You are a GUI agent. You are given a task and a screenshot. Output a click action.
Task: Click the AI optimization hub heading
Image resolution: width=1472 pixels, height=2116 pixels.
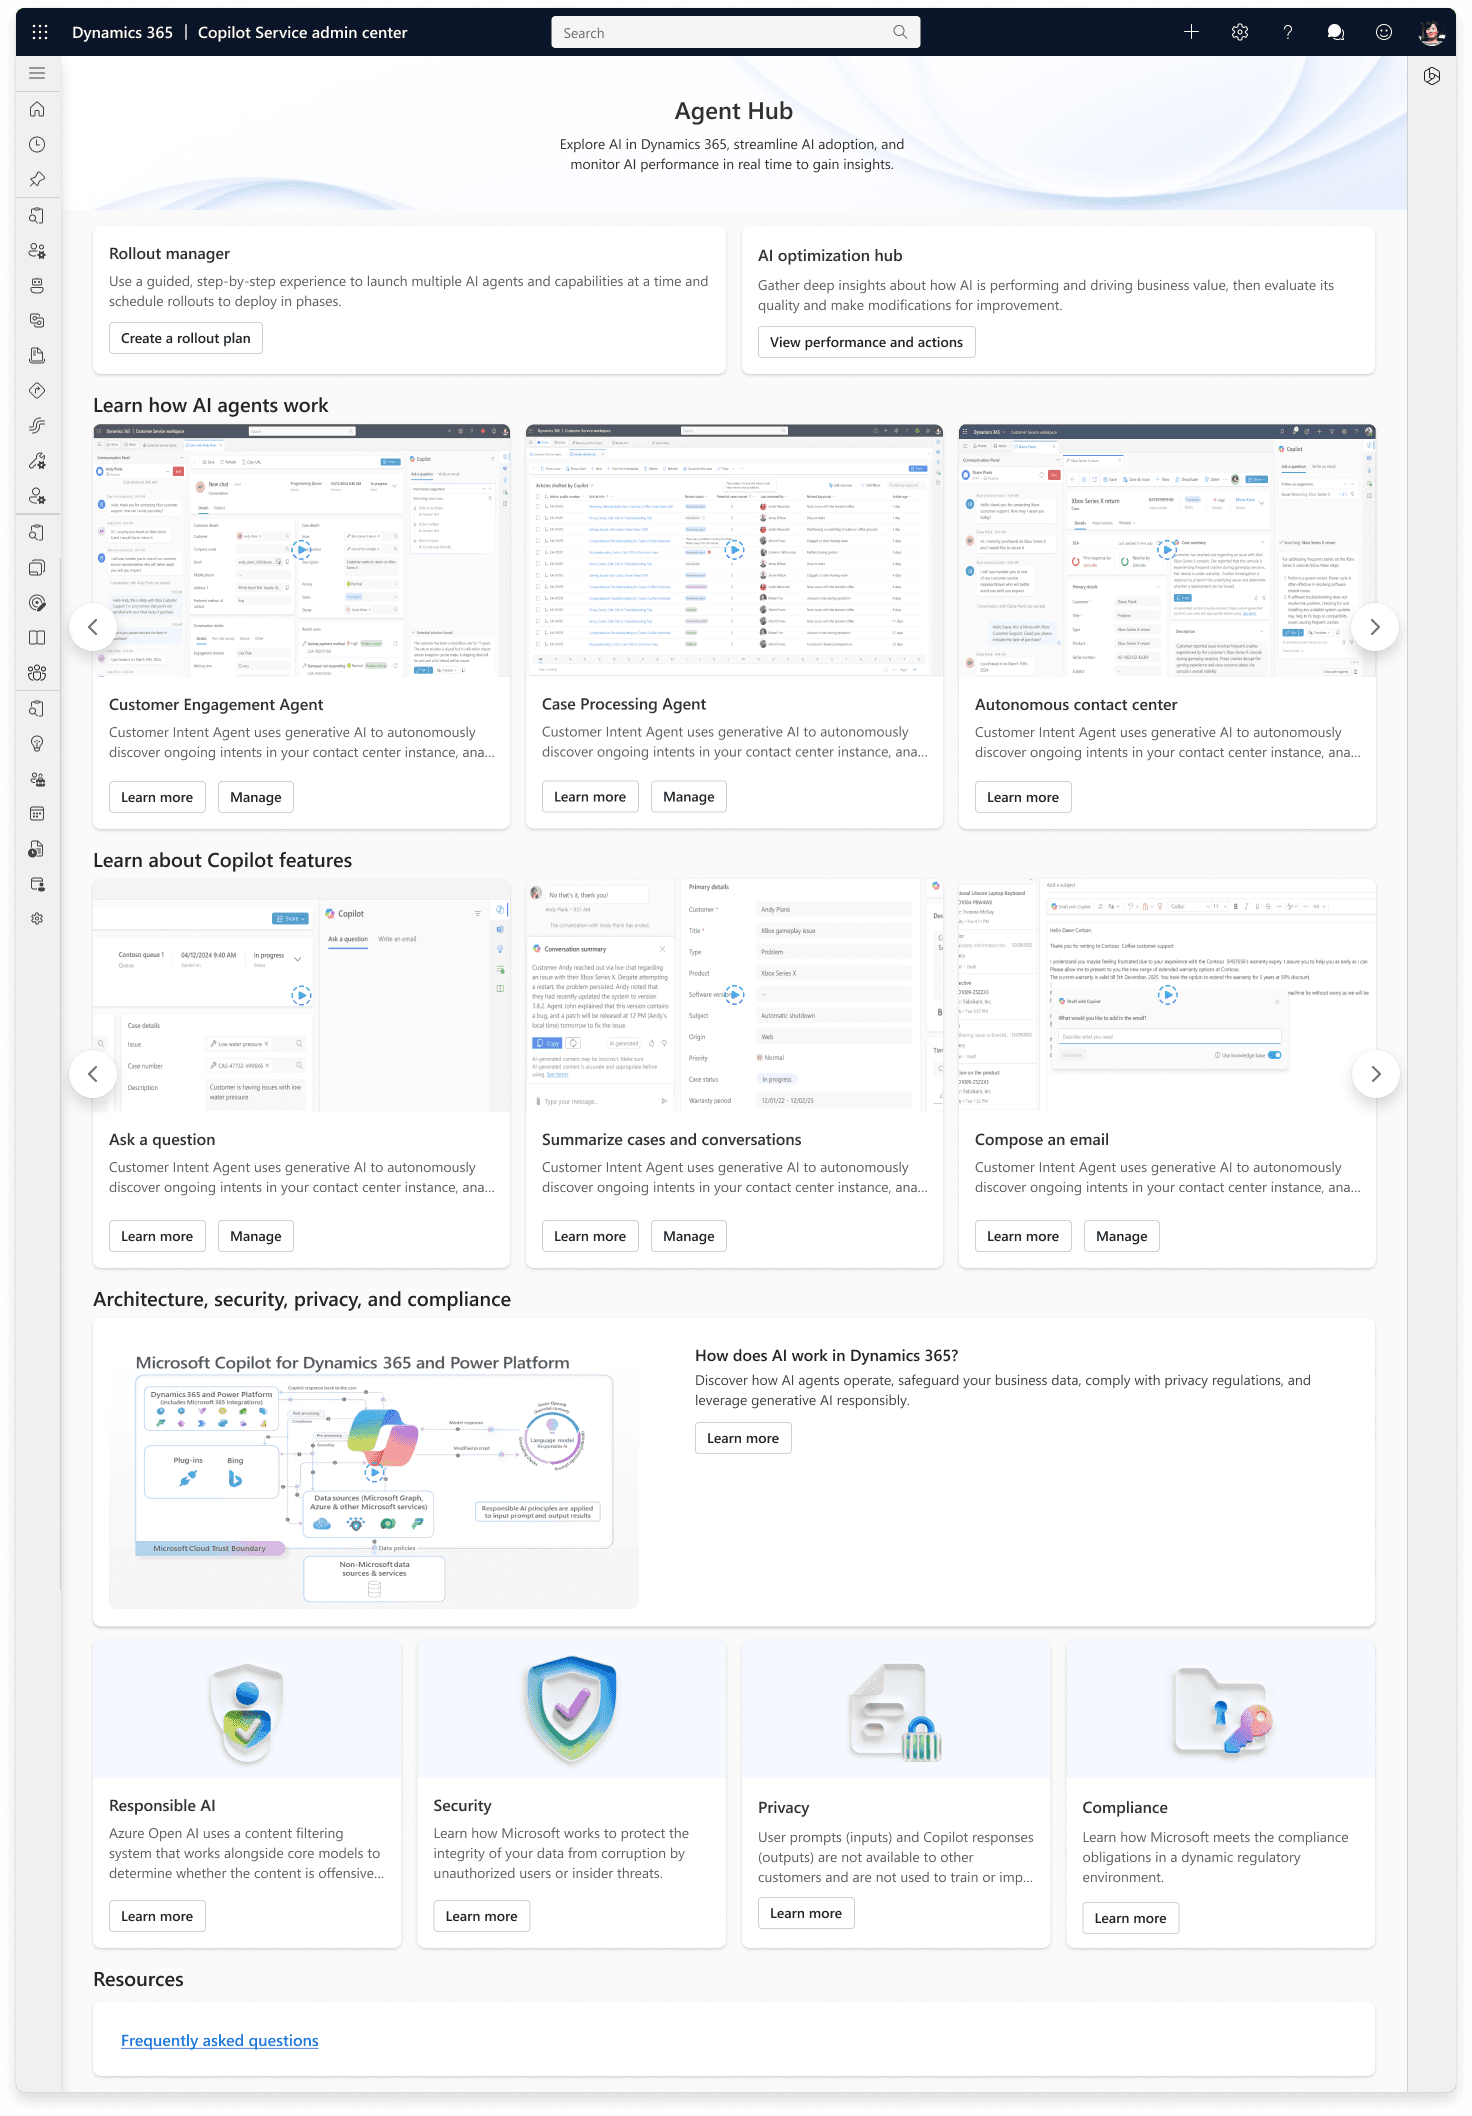click(830, 256)
